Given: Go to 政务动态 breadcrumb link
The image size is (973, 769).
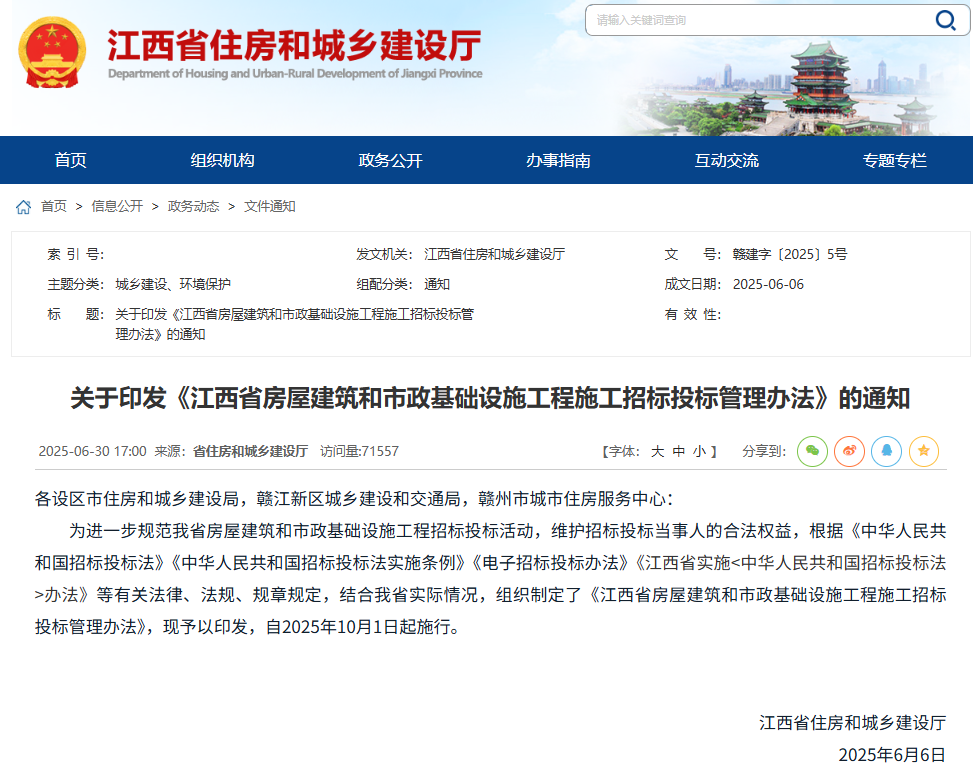Looking at the screenshot, I should [194, 206].
